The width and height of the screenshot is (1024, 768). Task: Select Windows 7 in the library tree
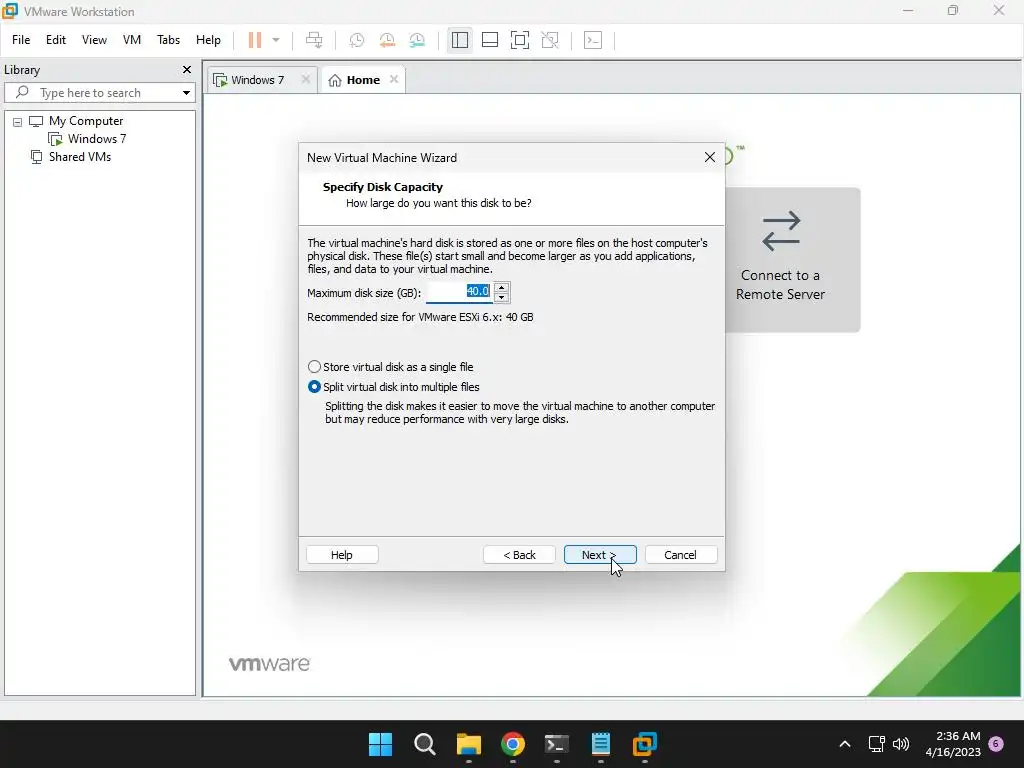[x=96, y=138]
